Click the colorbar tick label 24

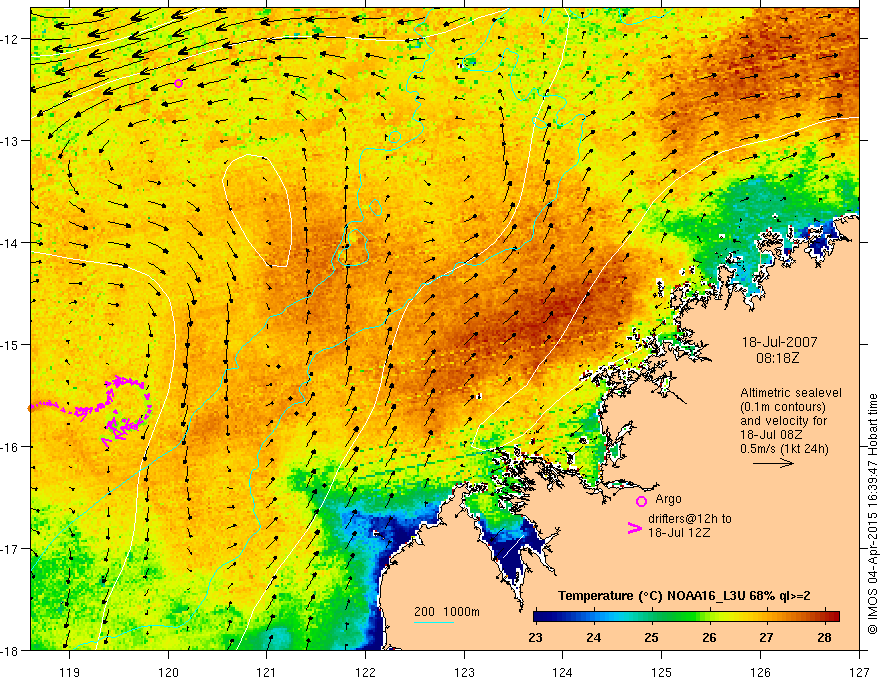tap(594, 637)
